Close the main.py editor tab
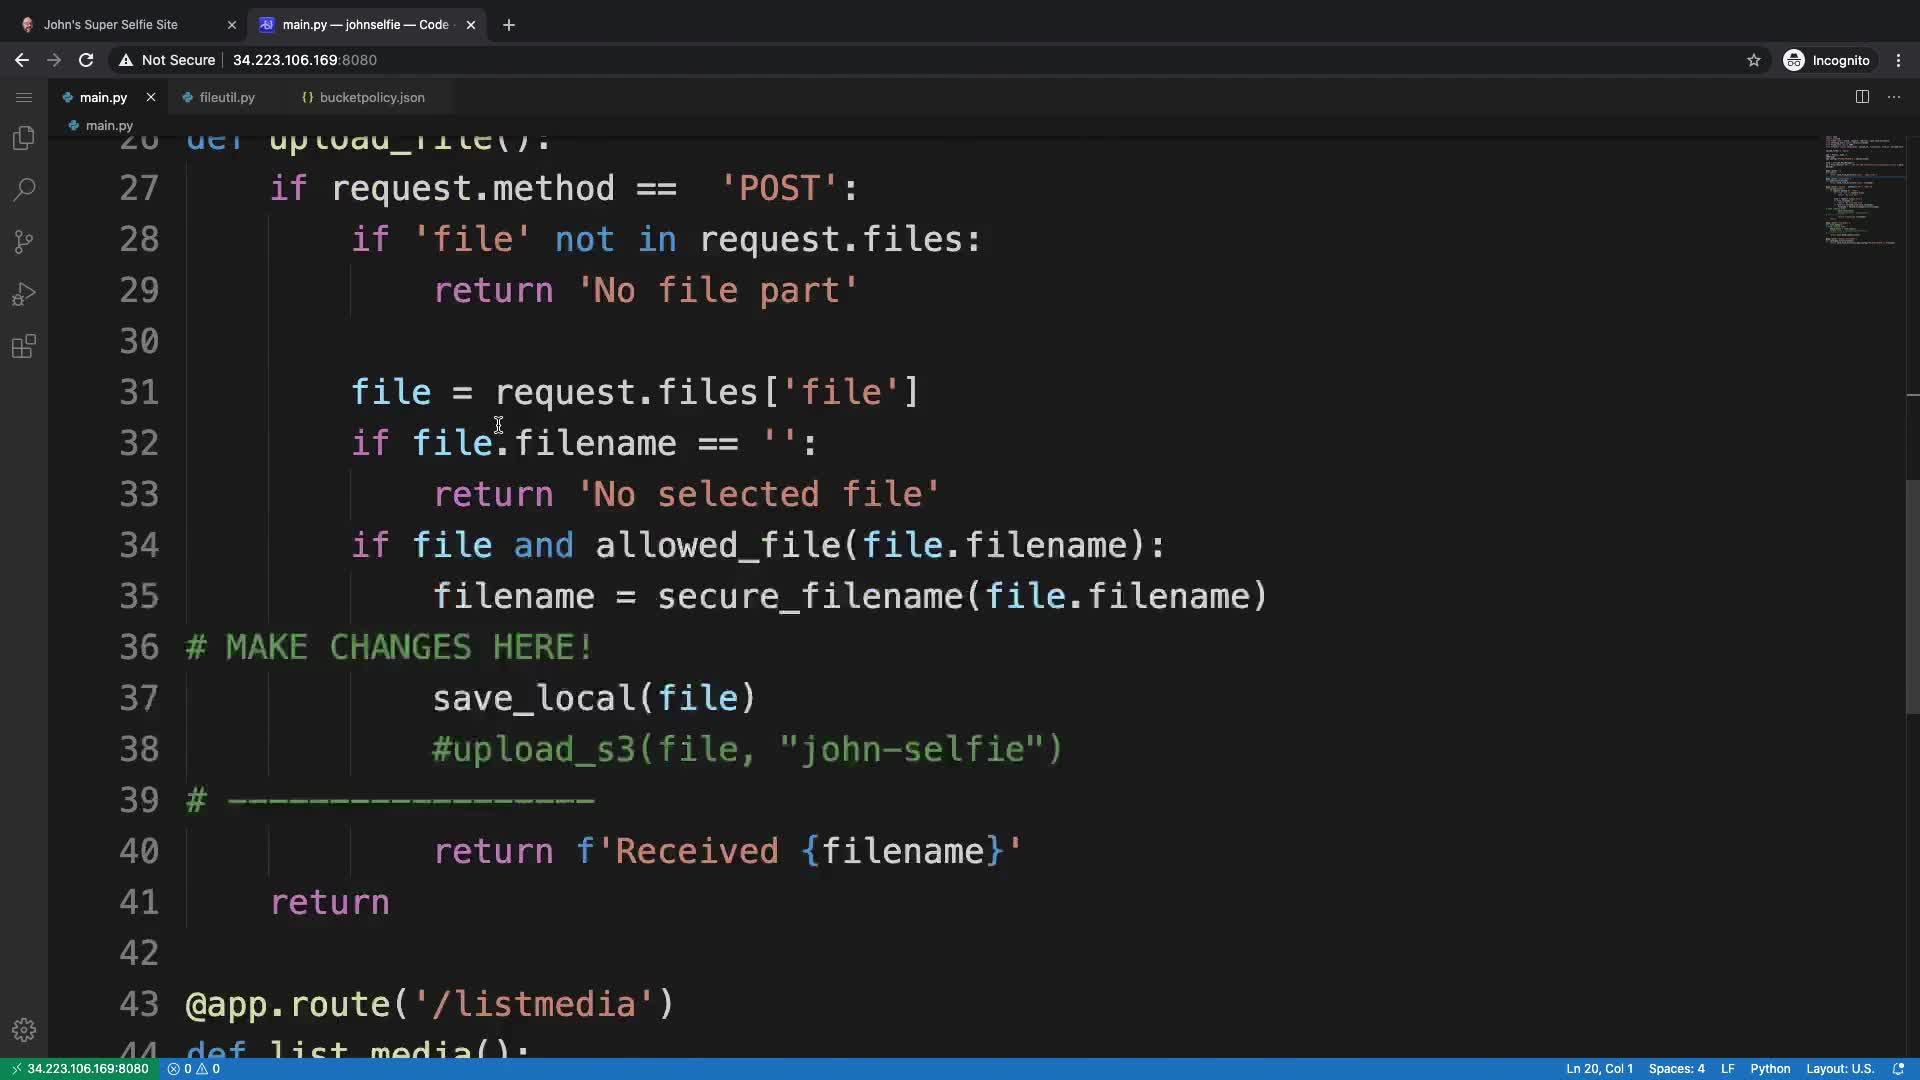Screen dimensions: 1920x1080 [151, 97]
